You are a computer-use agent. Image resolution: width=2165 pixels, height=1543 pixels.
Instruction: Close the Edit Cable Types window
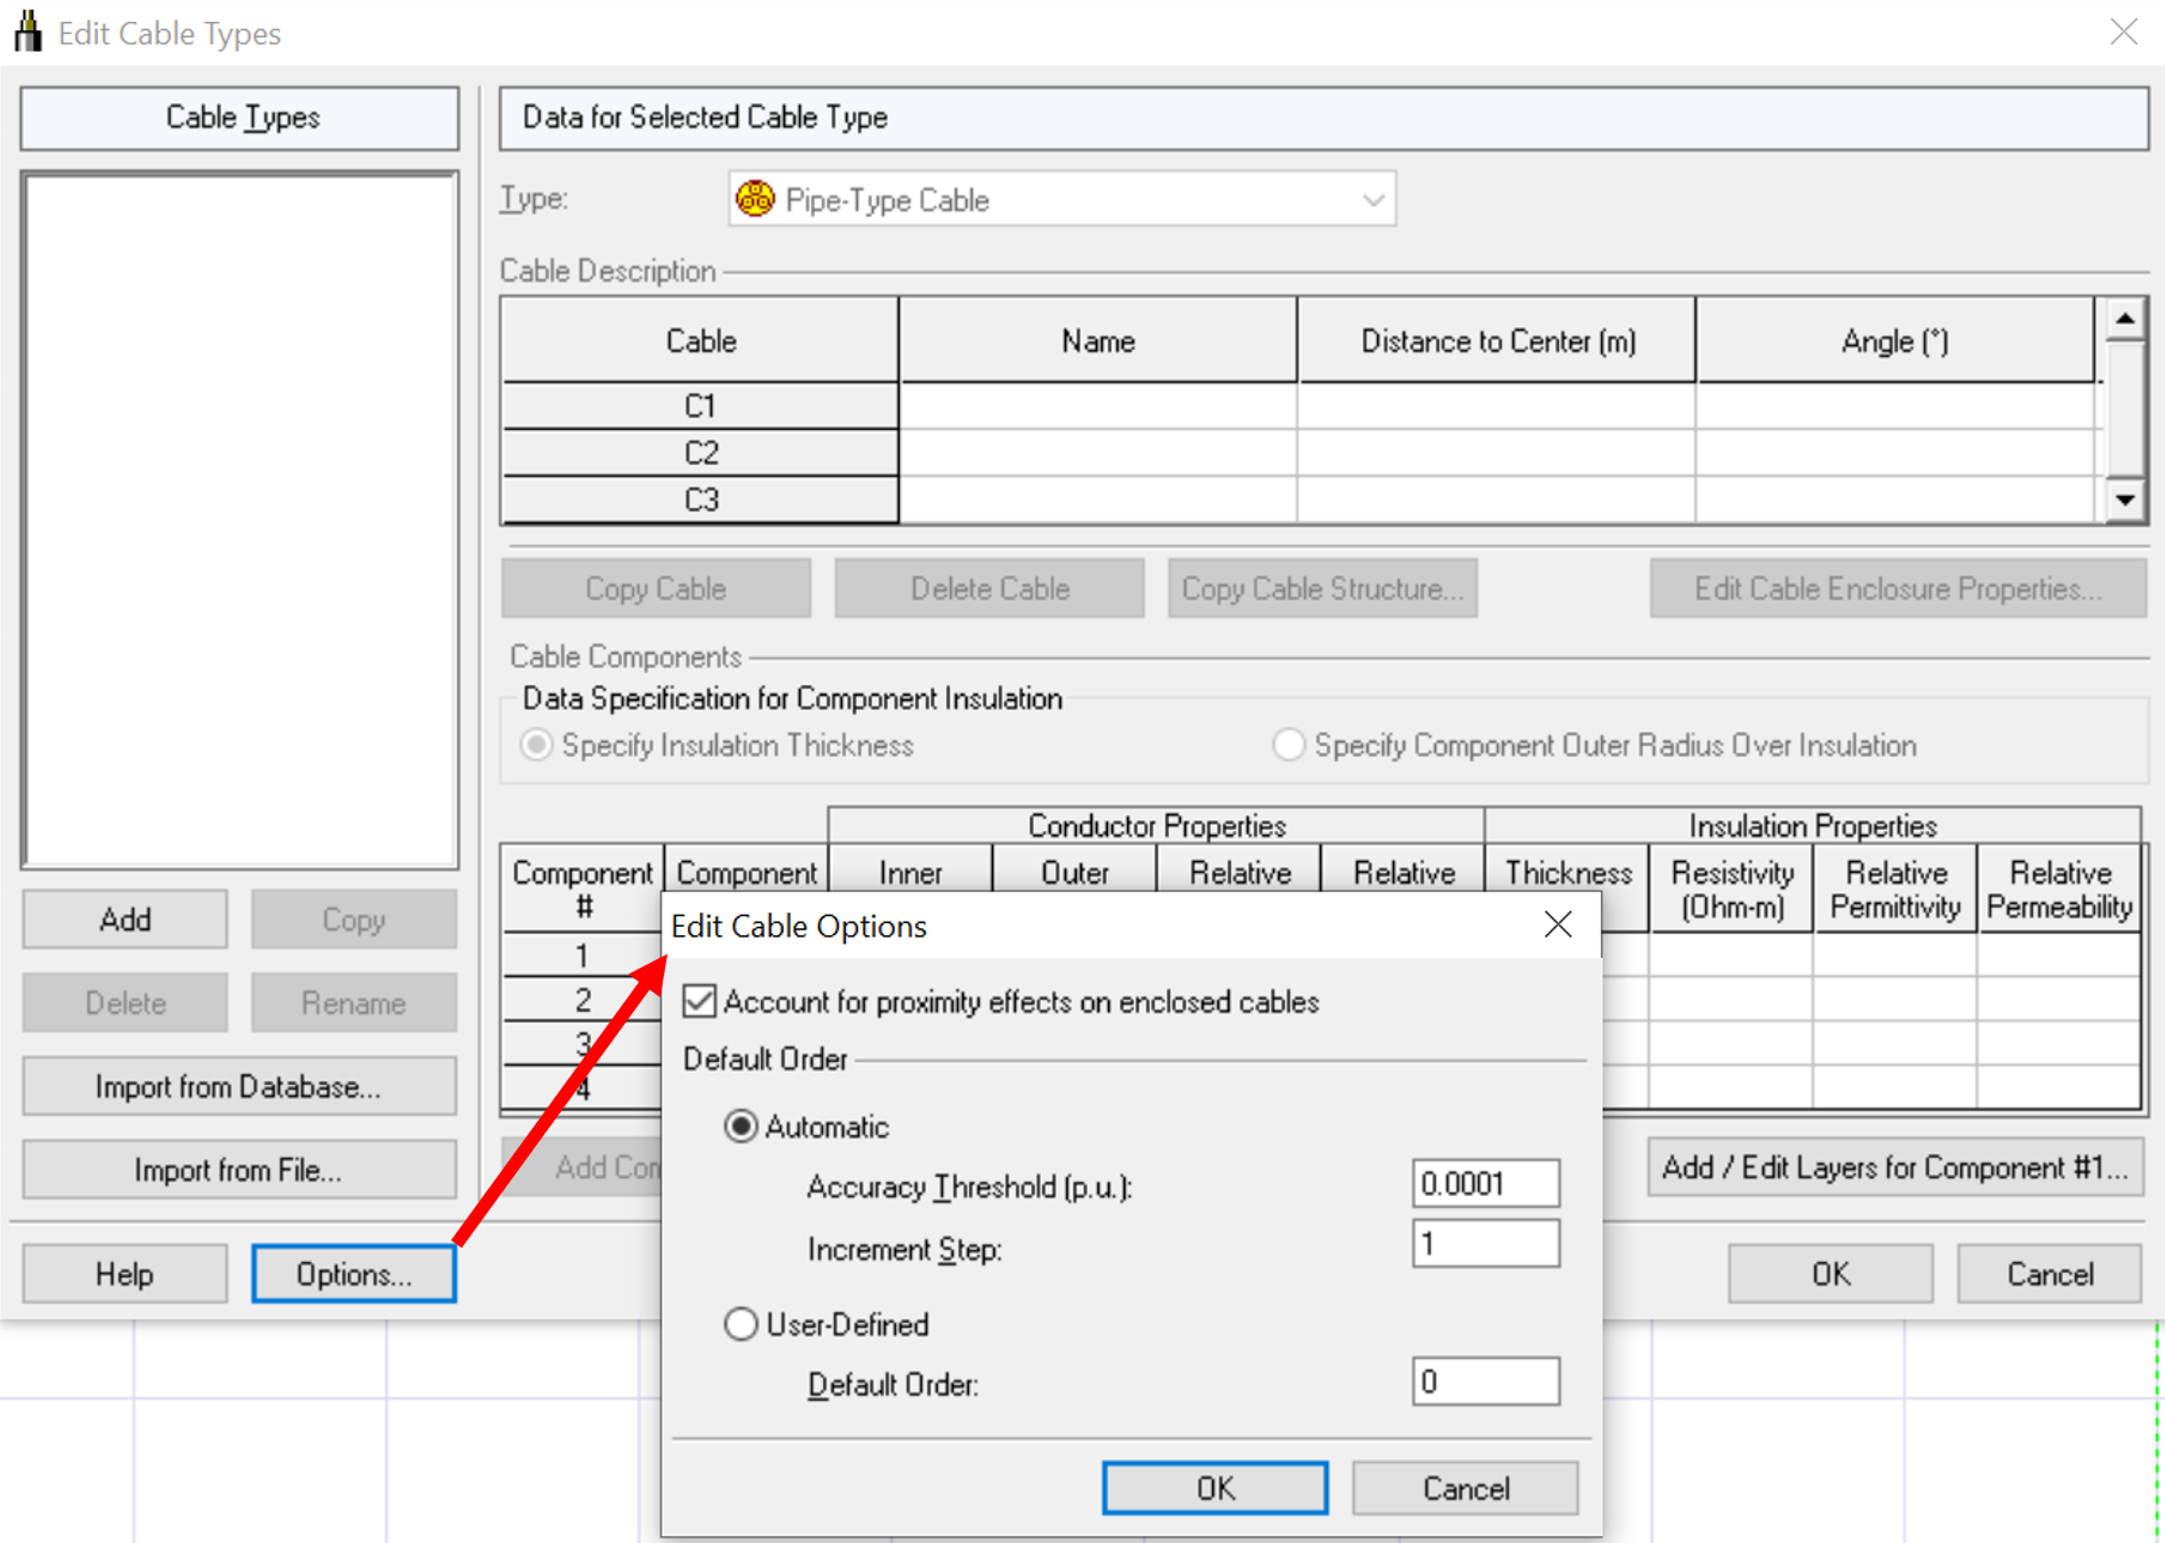pos(2124,32)
